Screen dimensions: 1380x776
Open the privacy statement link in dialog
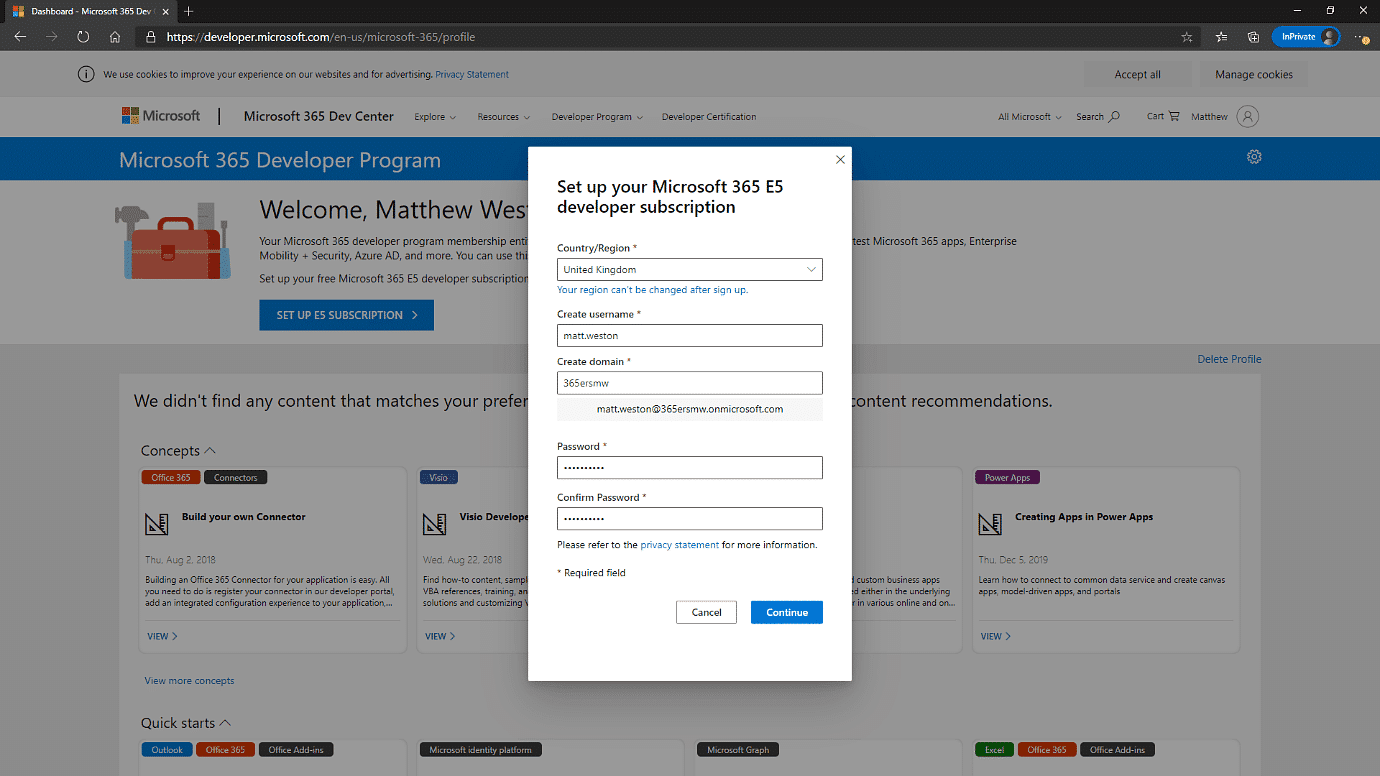[679, 545]
